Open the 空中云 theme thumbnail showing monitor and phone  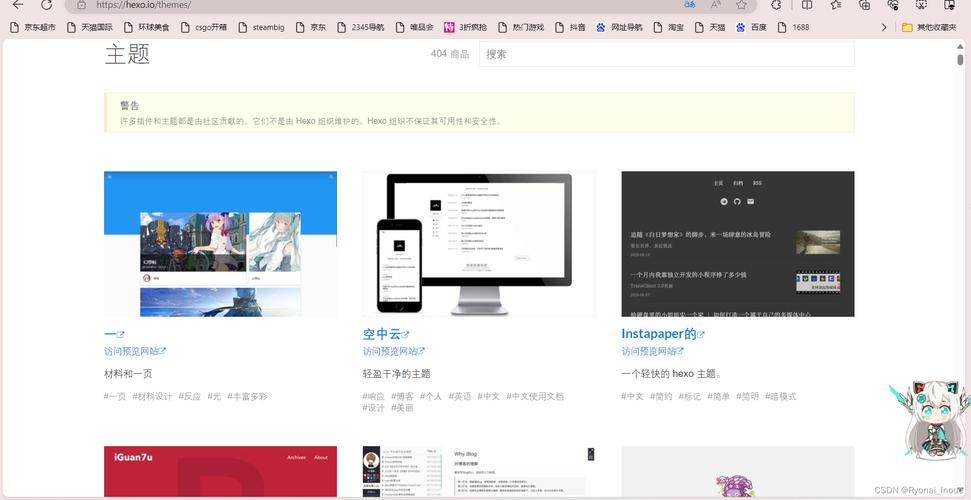coord(479,243)
